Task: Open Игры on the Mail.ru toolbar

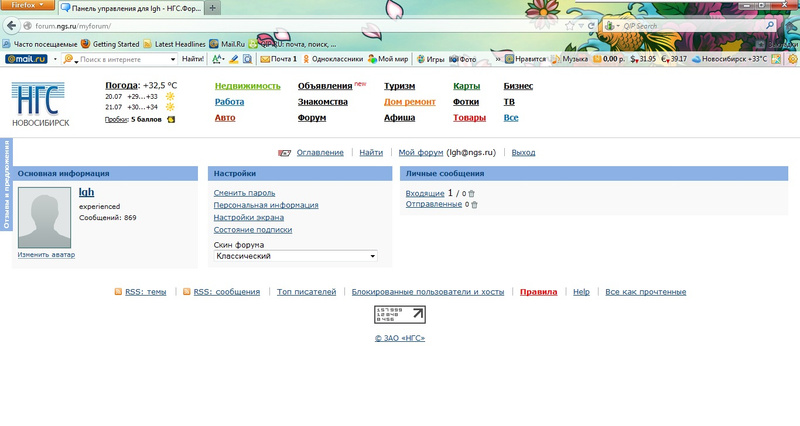Action: (x=431, y=59)
